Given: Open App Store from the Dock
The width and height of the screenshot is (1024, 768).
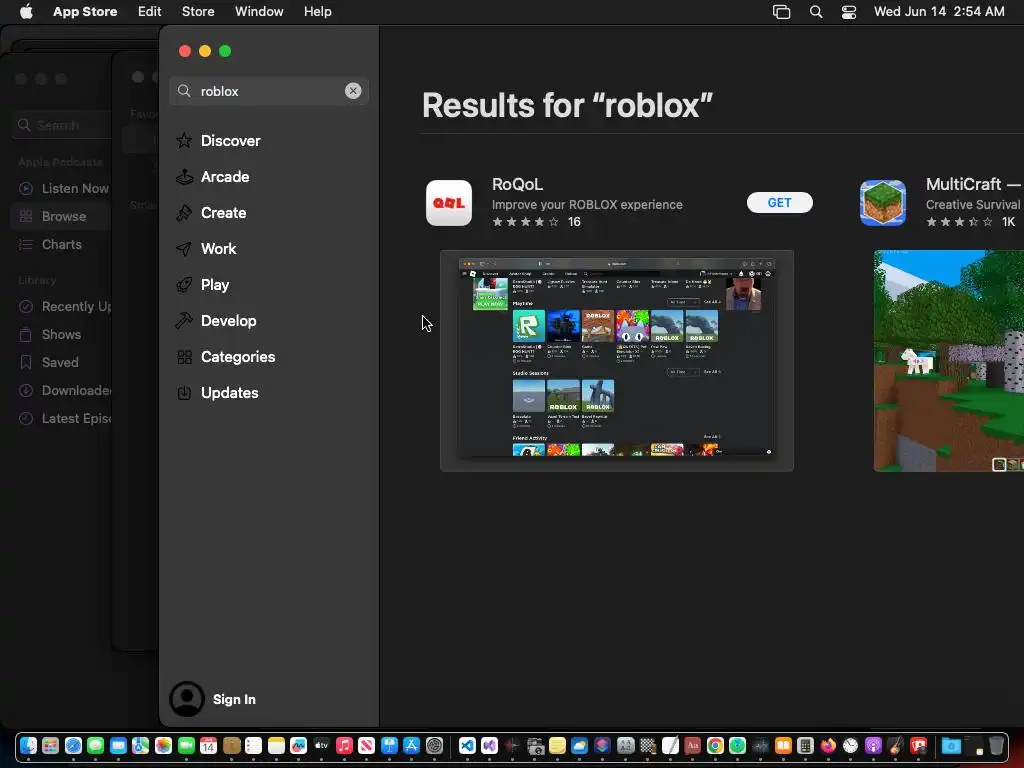Looking at the screenshot, I should pos(411,745).
